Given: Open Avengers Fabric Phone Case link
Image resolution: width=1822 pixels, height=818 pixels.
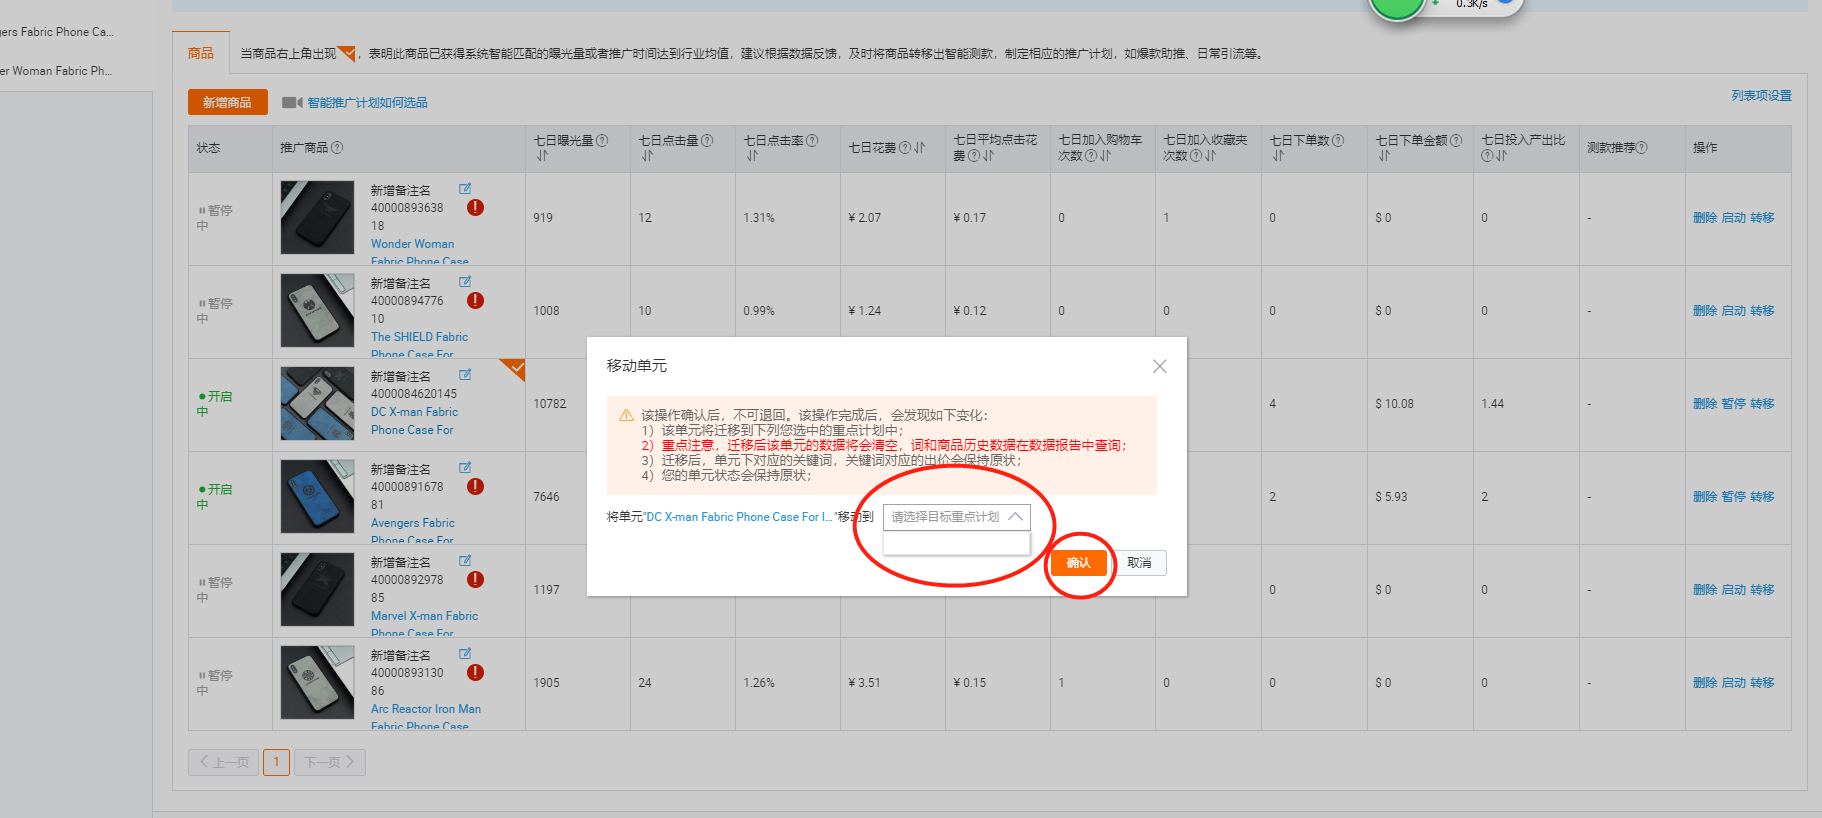Looking at the screenshot, I should [412, 531].
